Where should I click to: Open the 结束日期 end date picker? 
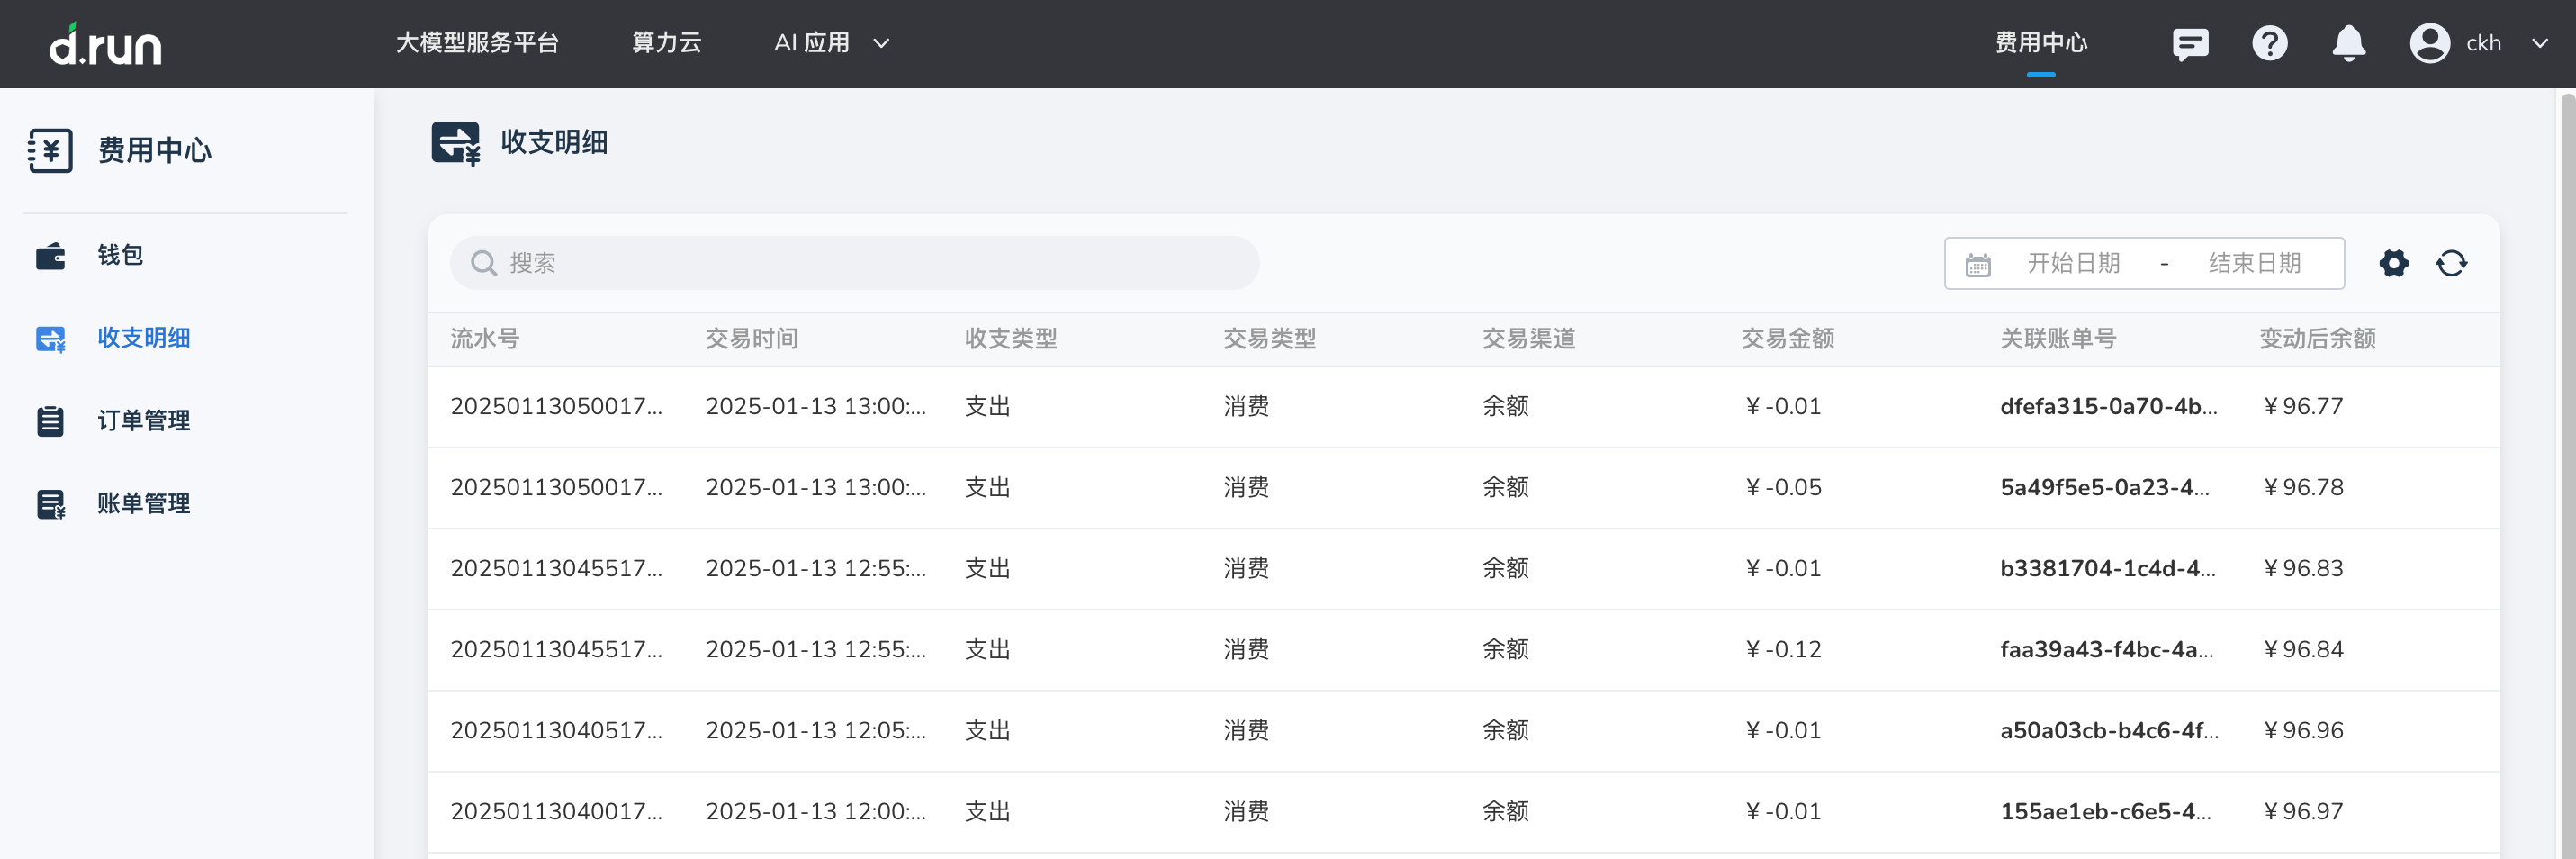tap(2254, 263)
